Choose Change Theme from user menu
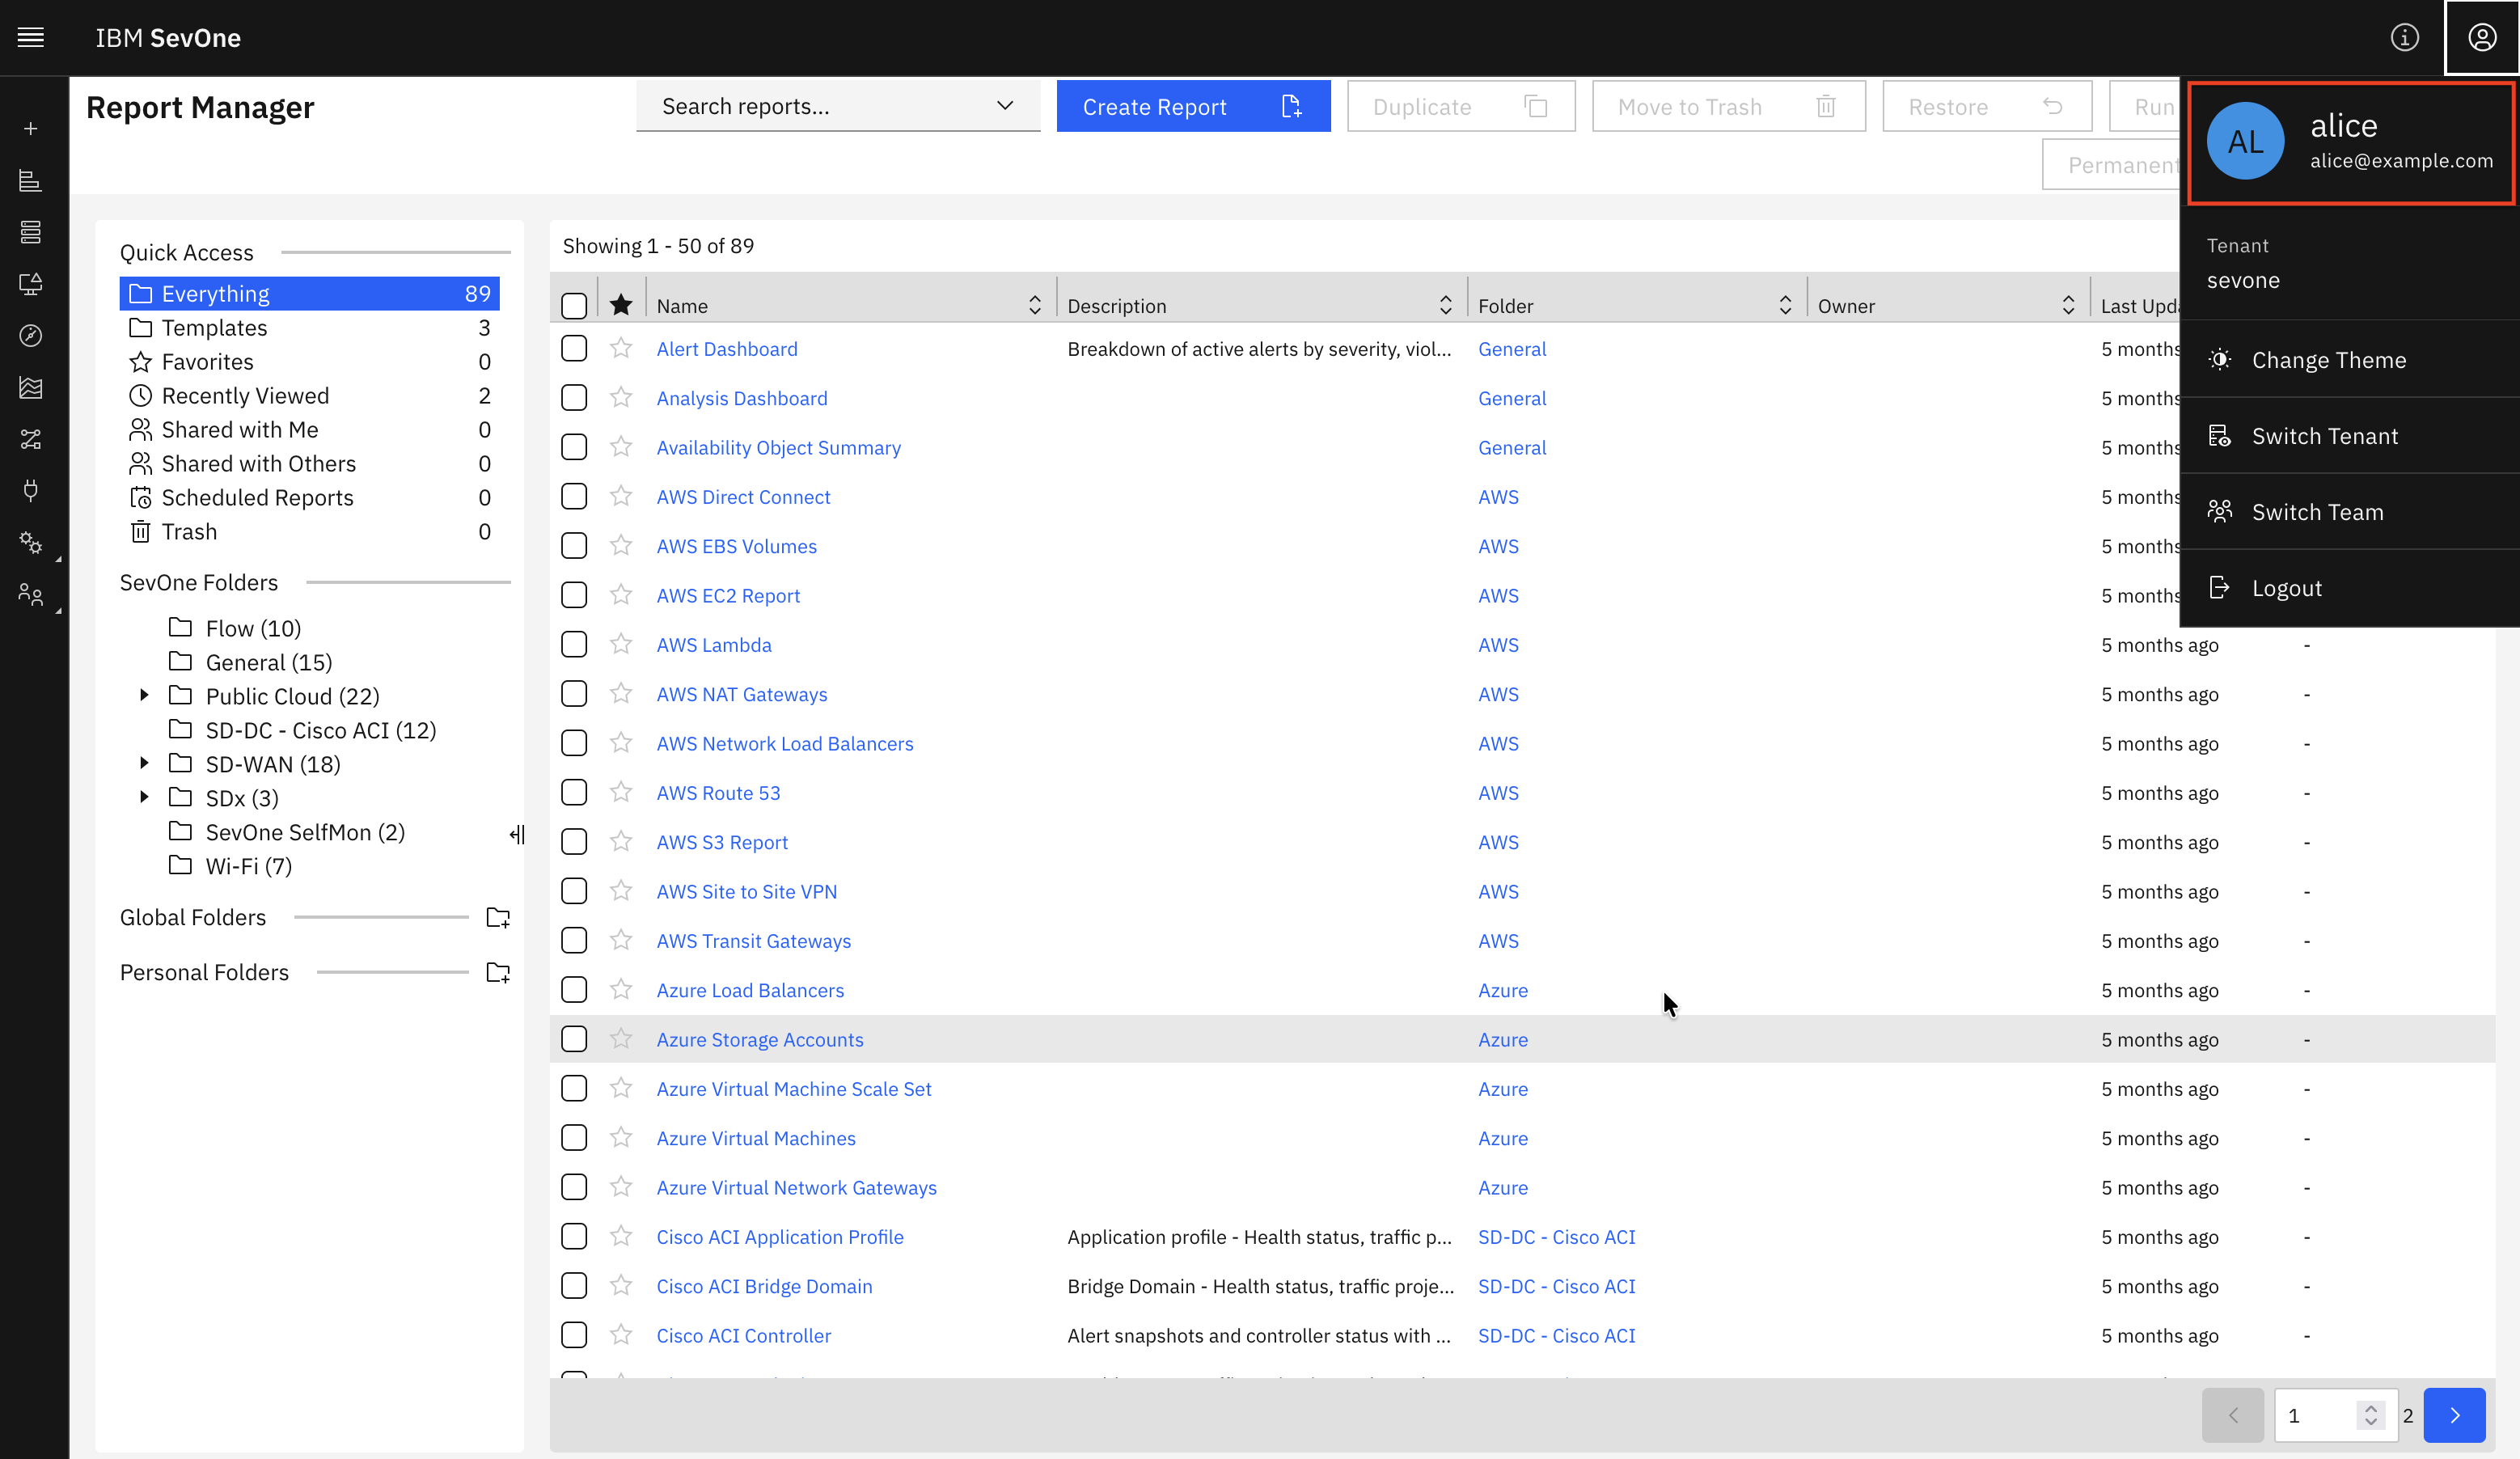Screen dimensions: 2520x1459 point(2349,360)
